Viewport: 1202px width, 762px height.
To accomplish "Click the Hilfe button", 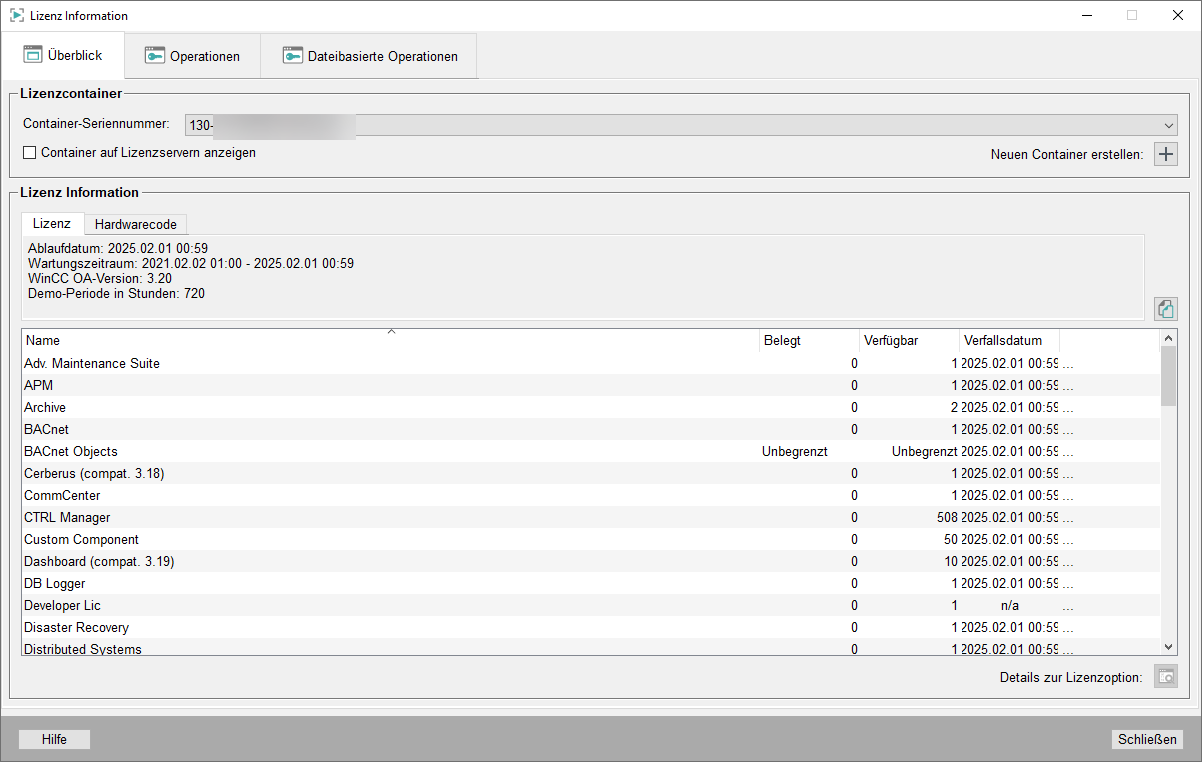I will click(54, 739).
